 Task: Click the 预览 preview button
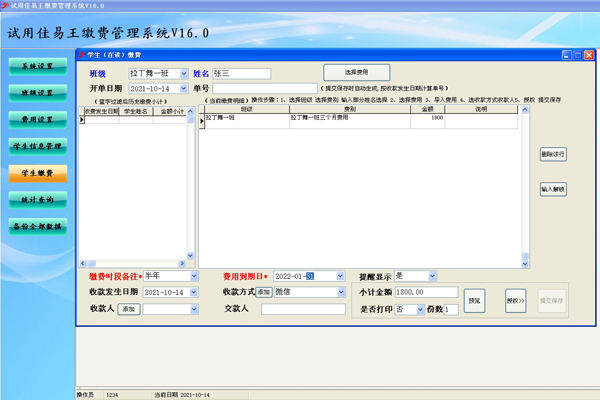tap(474, 301)
